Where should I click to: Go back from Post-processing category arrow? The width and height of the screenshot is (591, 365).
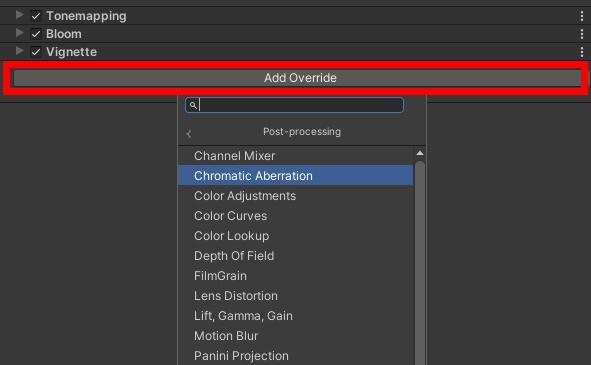click(x=189, y=133)
